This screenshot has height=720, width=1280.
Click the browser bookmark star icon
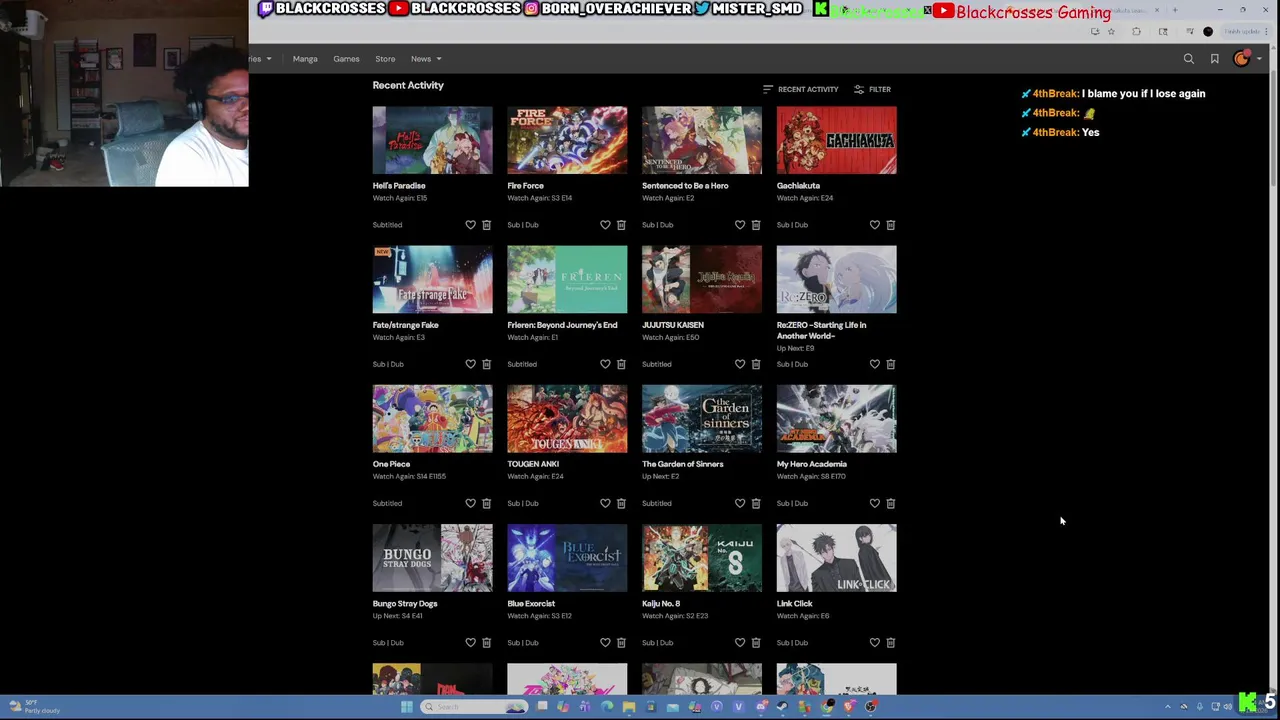point(1111,32)
